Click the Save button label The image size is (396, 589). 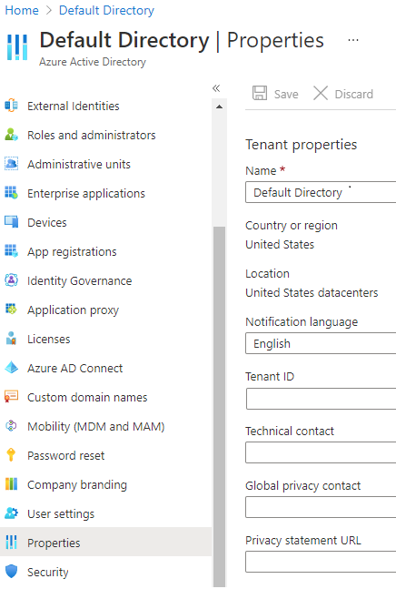pyautogui.click(x=286, y=94)
